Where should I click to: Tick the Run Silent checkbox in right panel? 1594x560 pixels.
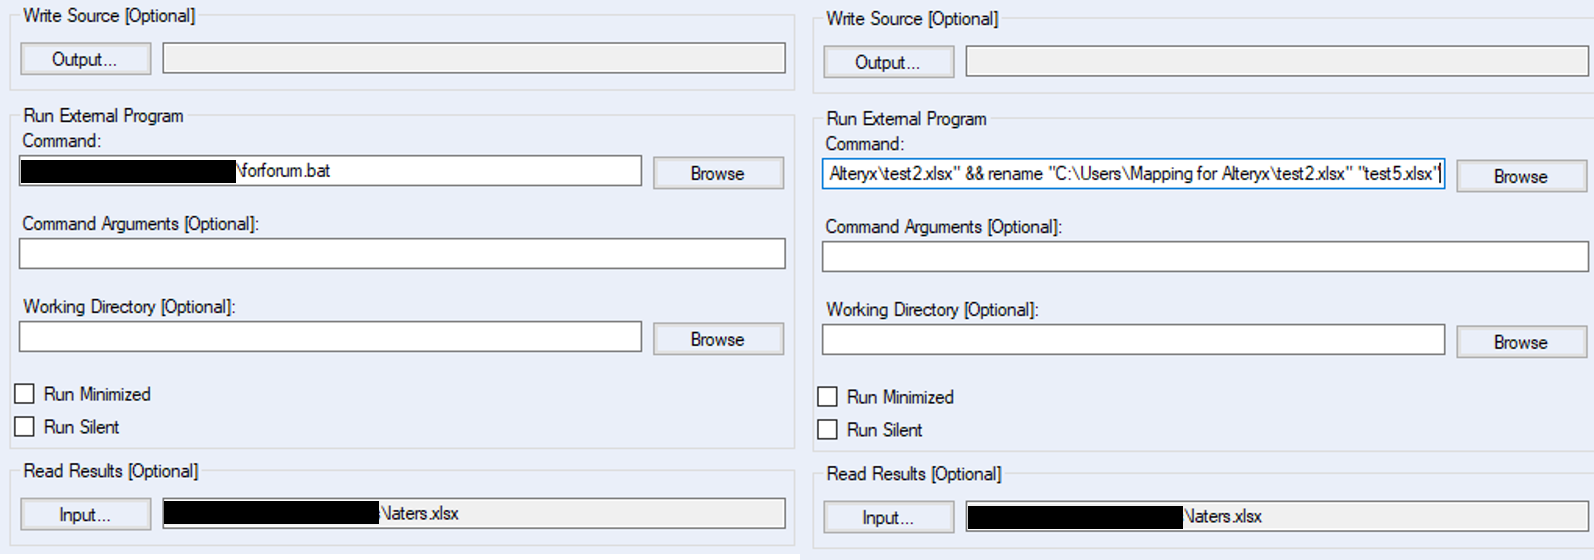point(828,430)
